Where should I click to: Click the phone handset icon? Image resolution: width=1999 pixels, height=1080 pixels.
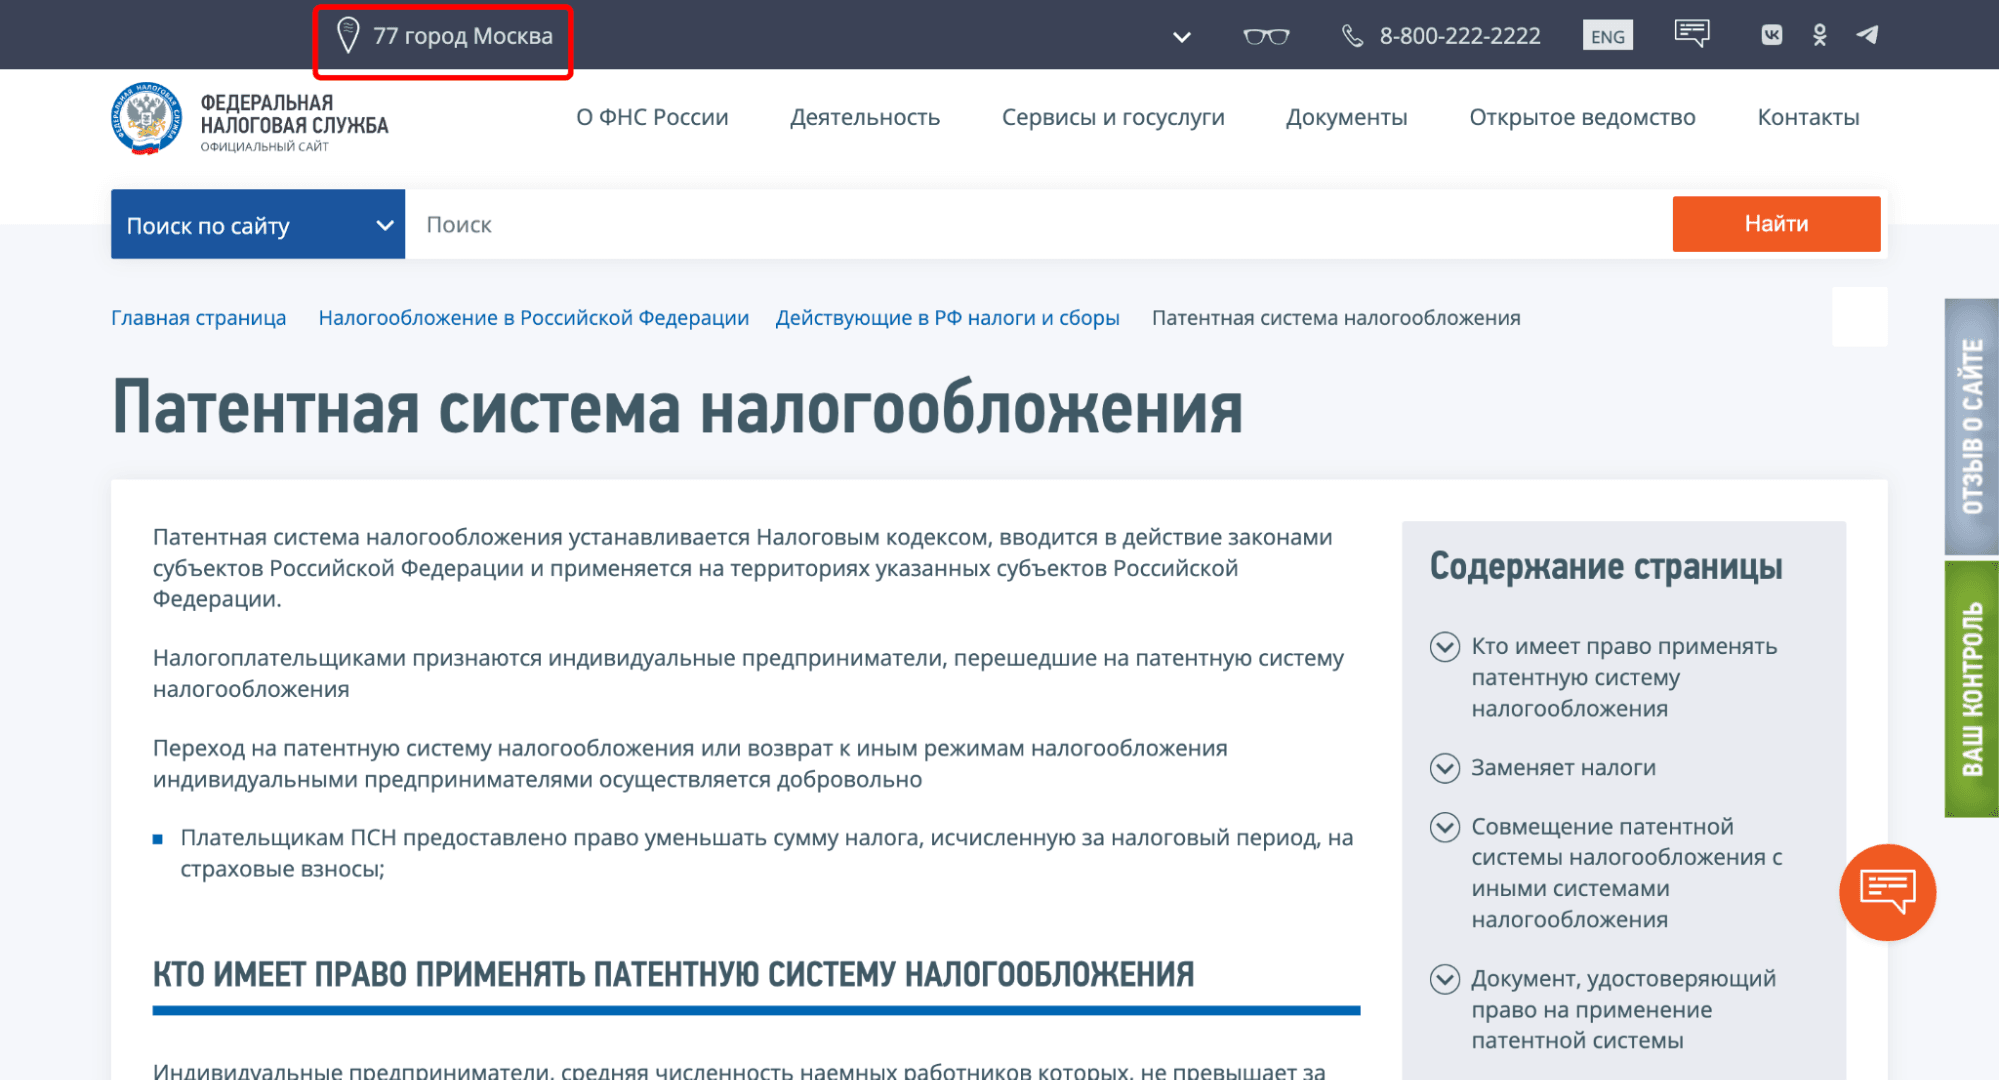(x=1352, y=36)
